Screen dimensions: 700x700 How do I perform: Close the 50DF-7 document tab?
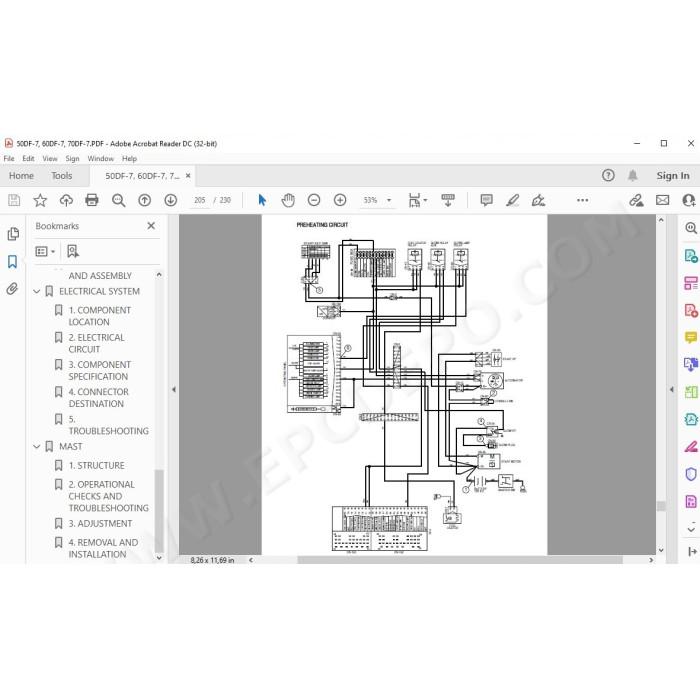coord(188,176)
